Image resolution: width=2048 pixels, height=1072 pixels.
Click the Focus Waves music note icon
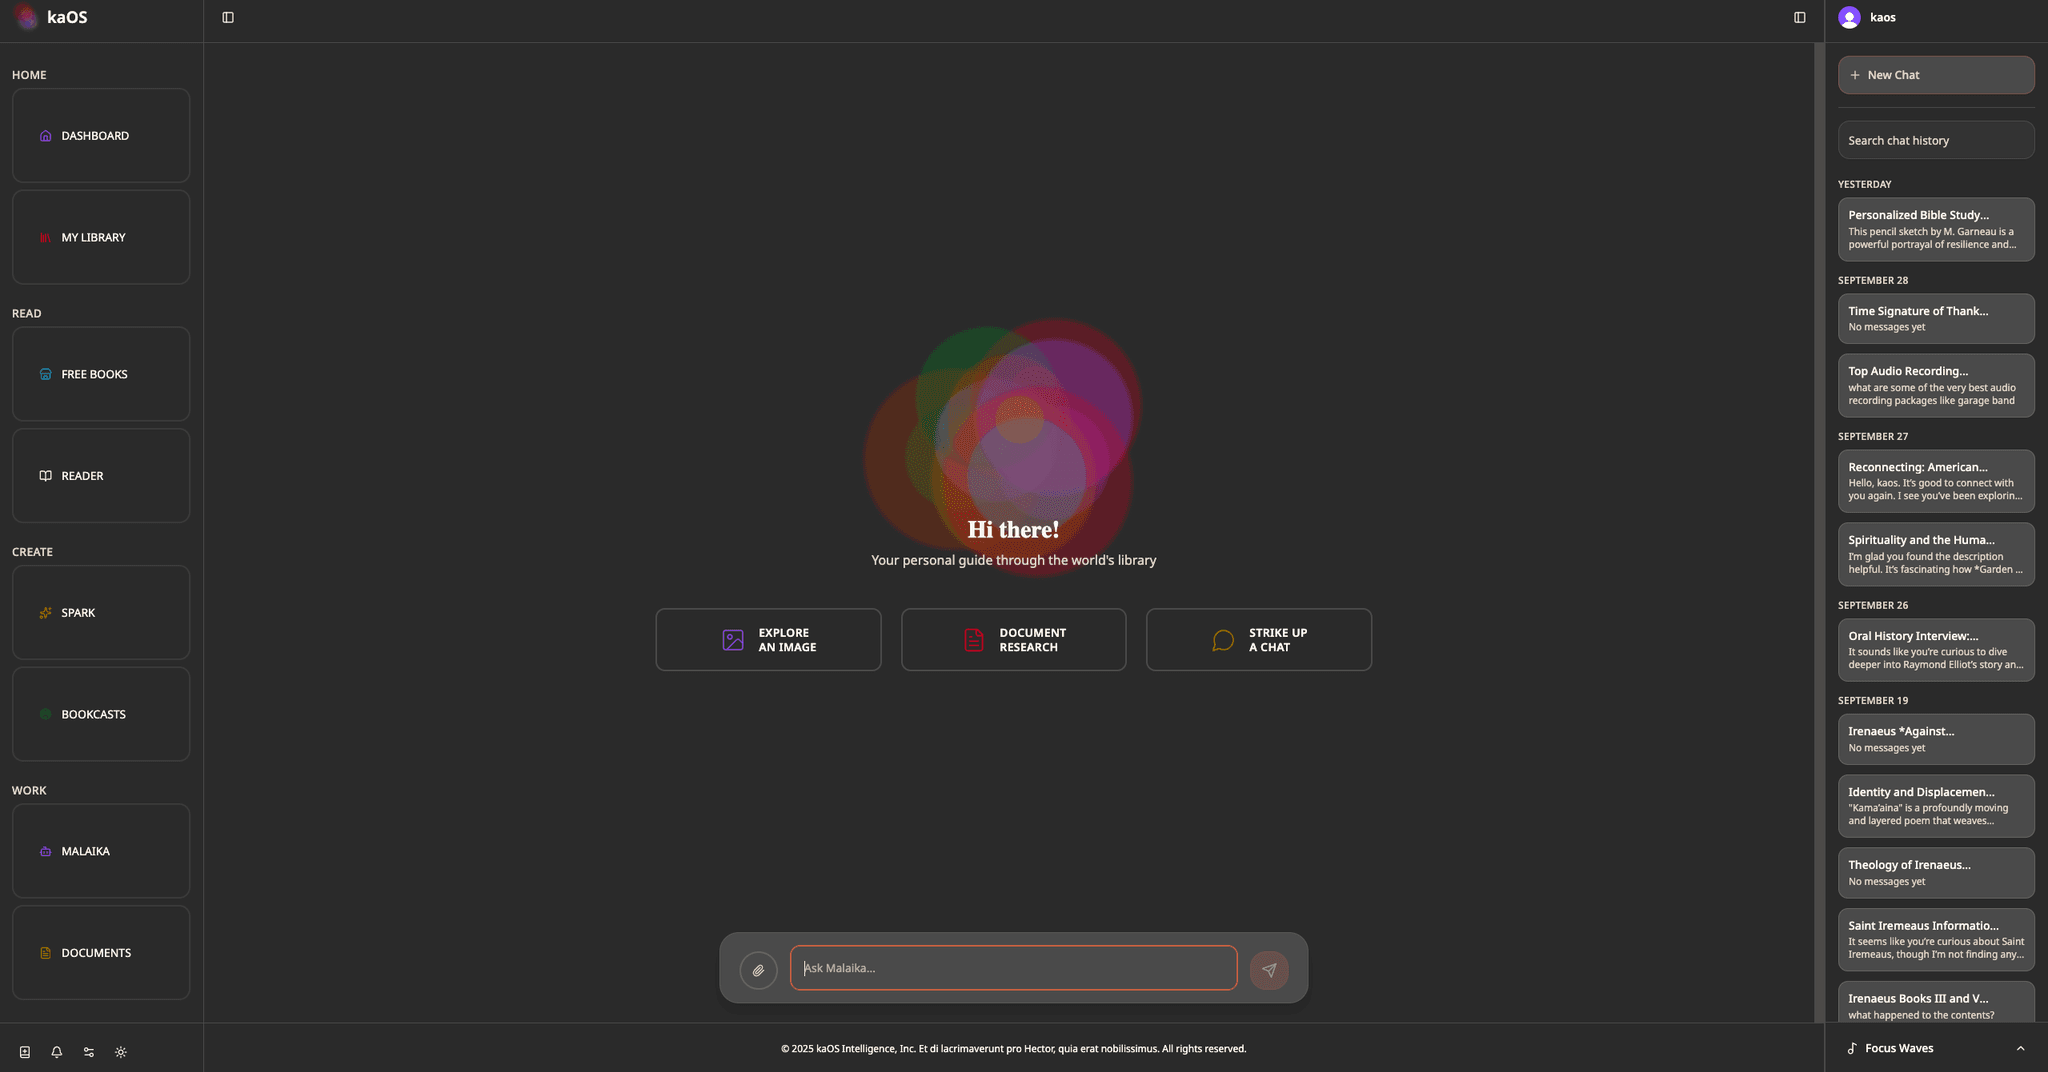coord(1852,1048)
